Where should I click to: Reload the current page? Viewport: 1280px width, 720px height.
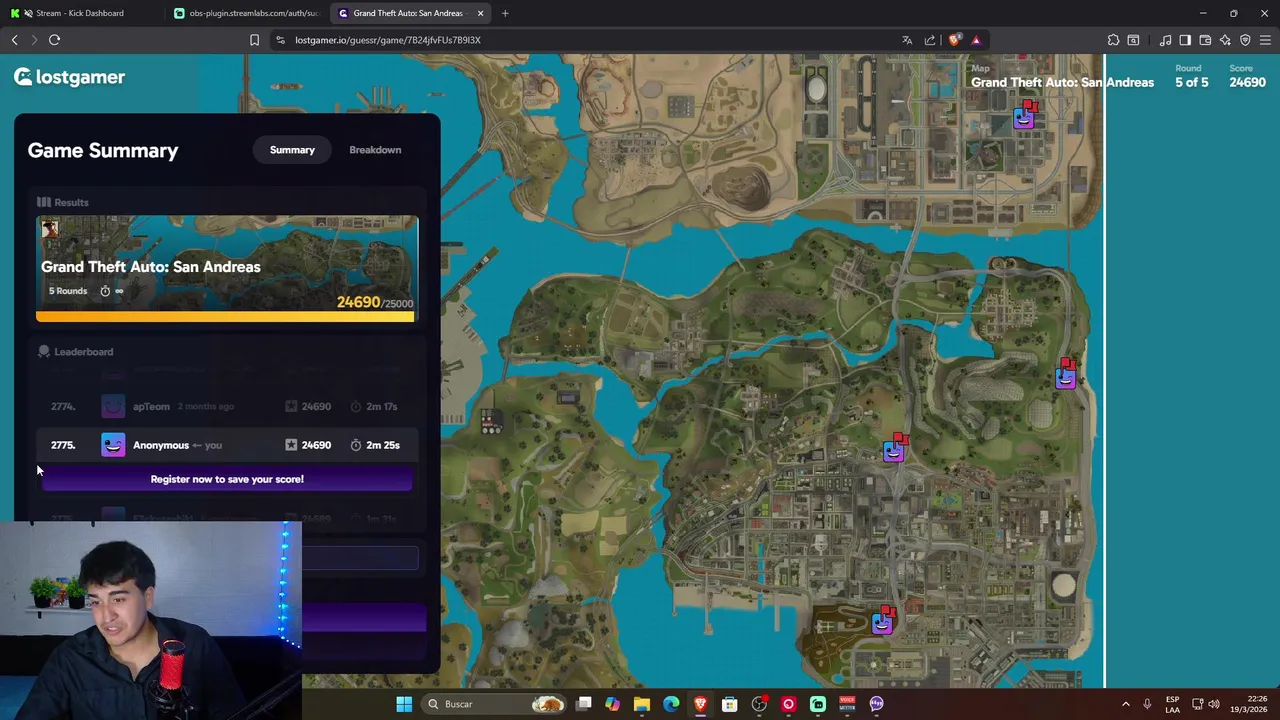55,40
